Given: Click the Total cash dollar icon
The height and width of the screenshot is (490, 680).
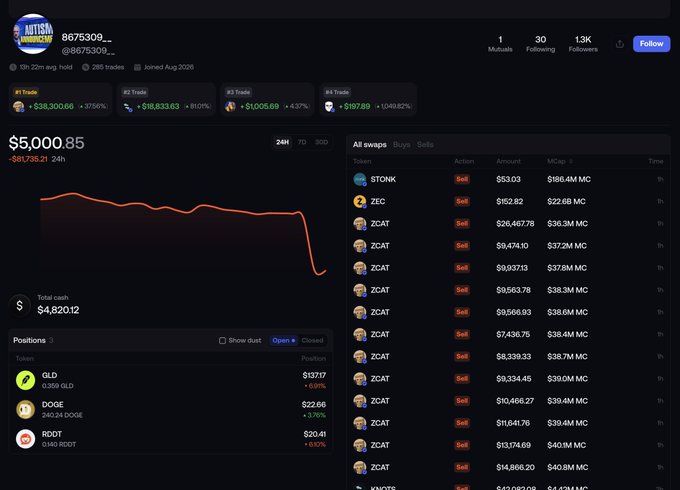Looking at the screenshot, I should pos(20,305).
